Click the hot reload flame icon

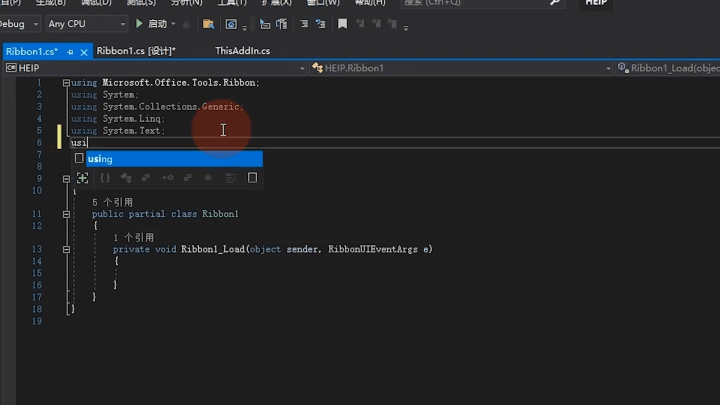pyautogui.click(x=186, y=24)
